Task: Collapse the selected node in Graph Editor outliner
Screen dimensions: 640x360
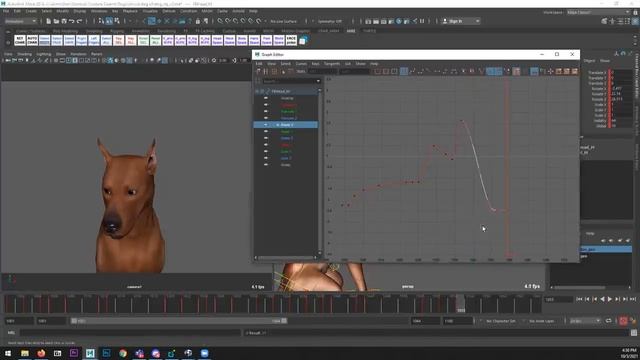Action: tap(257, 91)
